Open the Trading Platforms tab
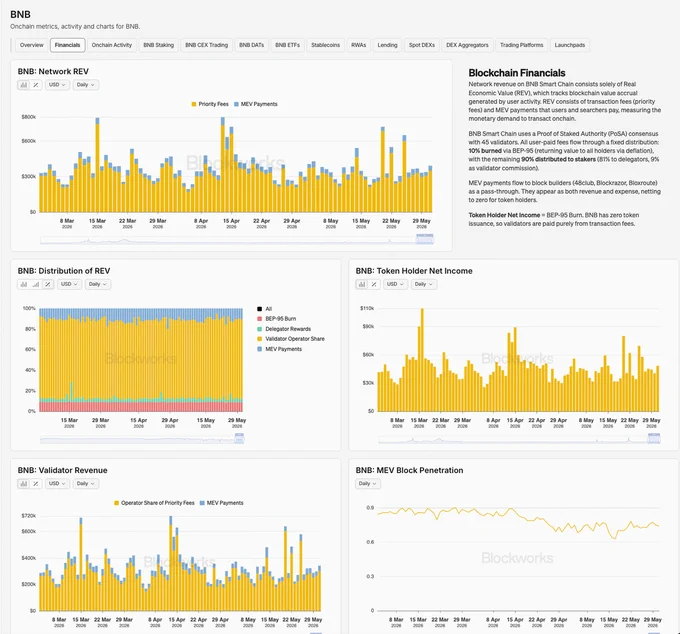 pos(522,45)
